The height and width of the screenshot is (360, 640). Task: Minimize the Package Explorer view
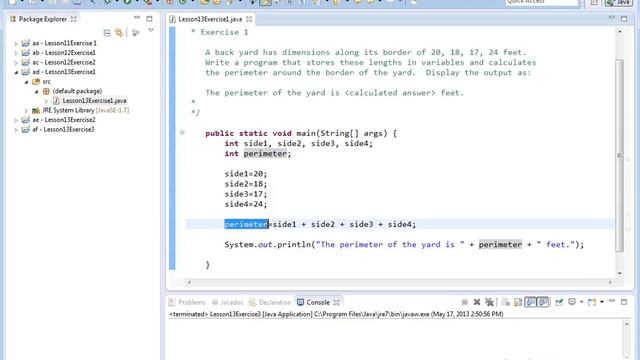click(x=137, y=18)
